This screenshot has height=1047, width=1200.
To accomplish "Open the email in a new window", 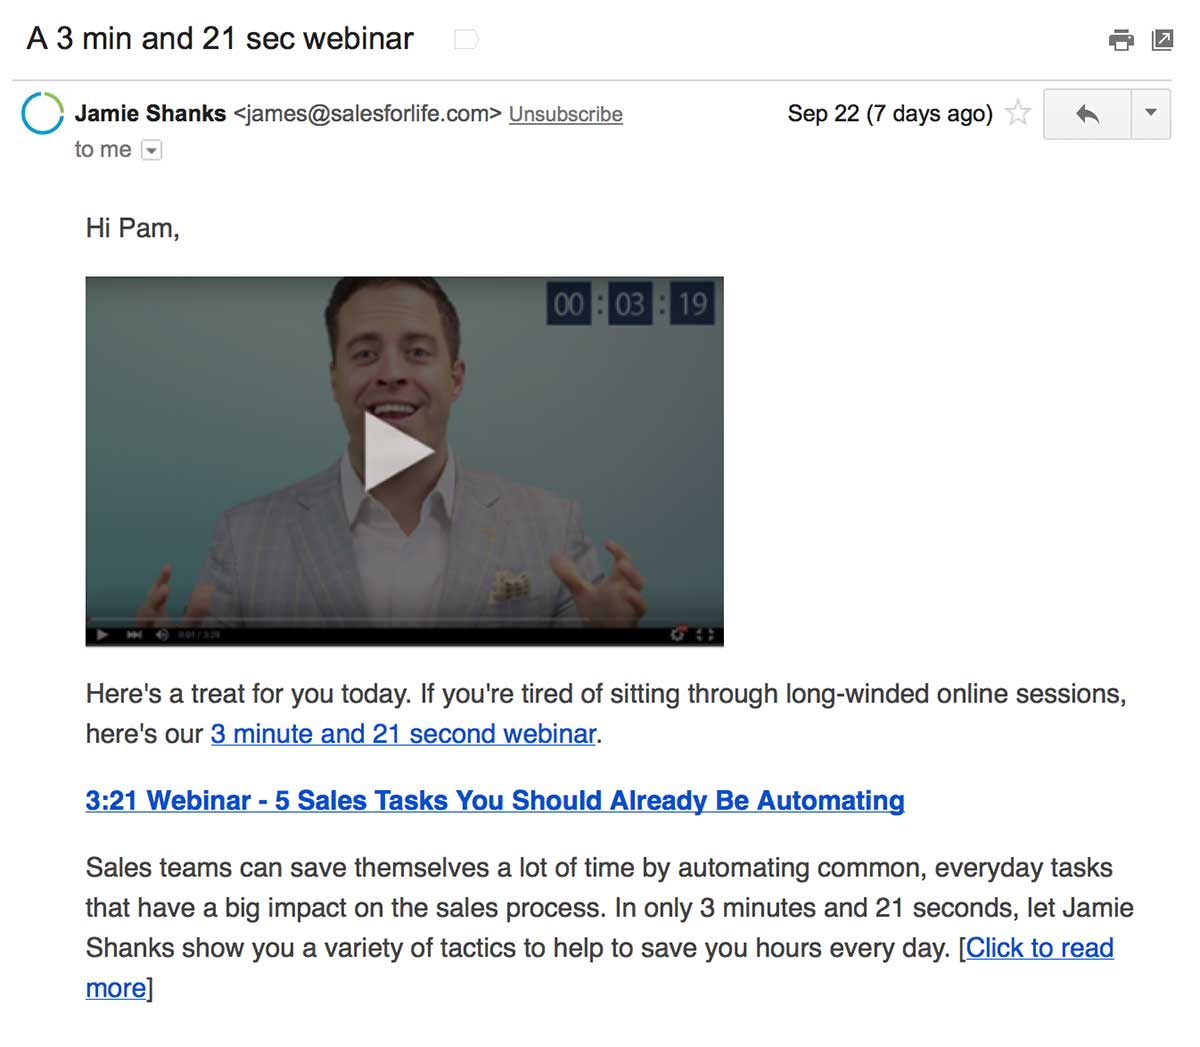I will (x=1162, y=40).
